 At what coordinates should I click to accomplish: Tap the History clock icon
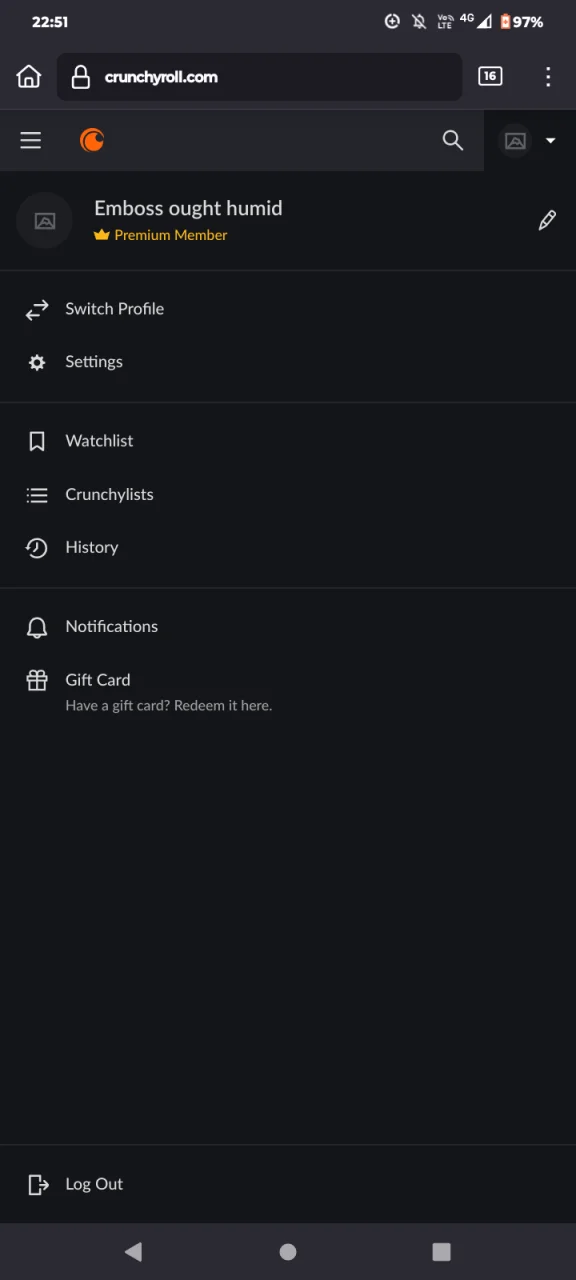click(x=37, y=548)
